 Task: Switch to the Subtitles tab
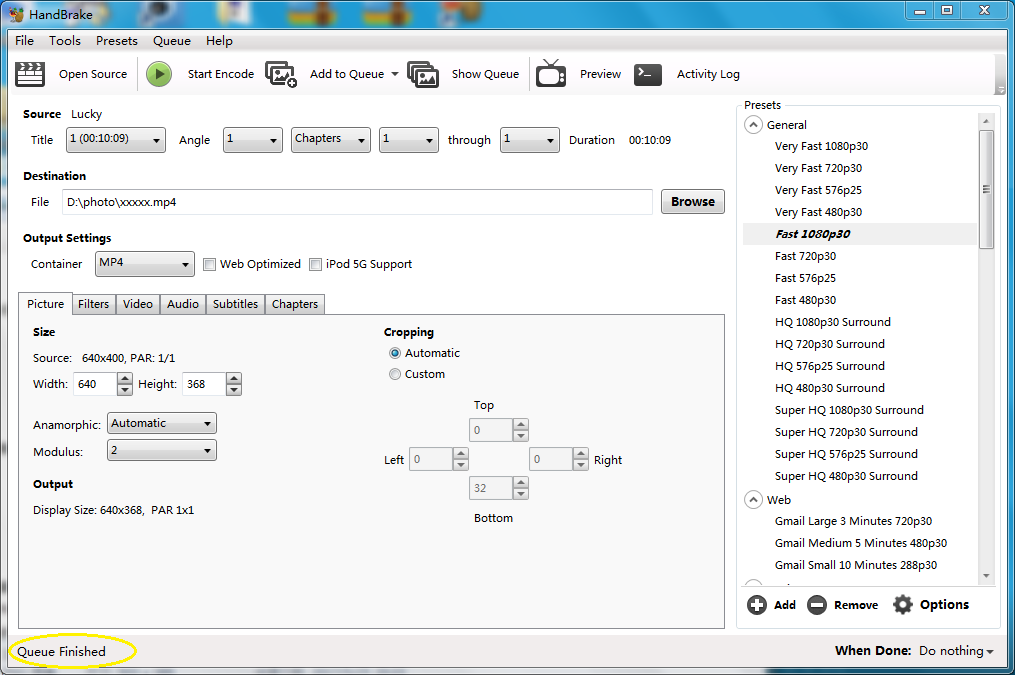pyautogui.click(x=236, y=304)
